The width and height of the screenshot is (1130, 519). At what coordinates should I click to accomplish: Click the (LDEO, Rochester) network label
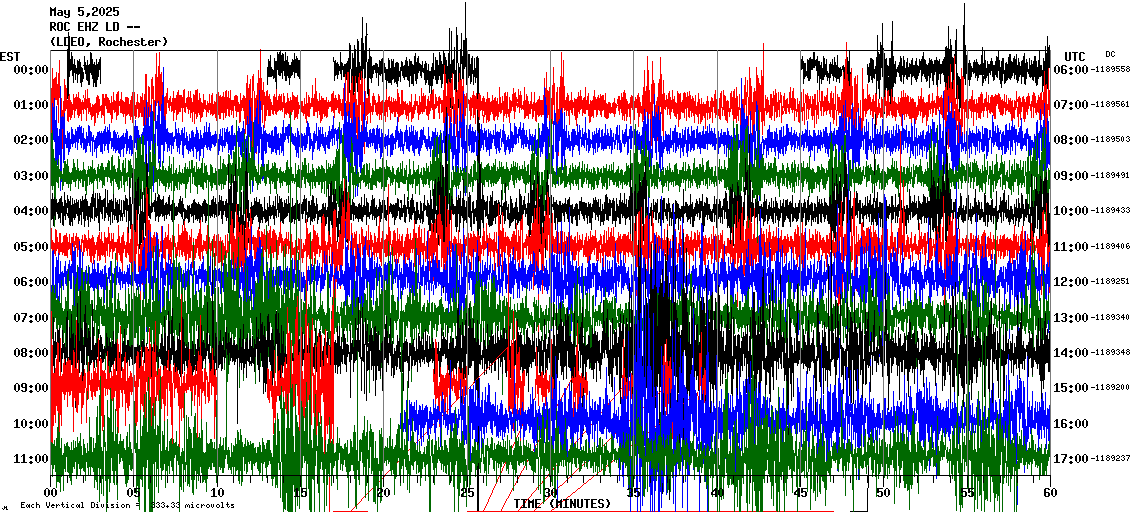(109, 41)
